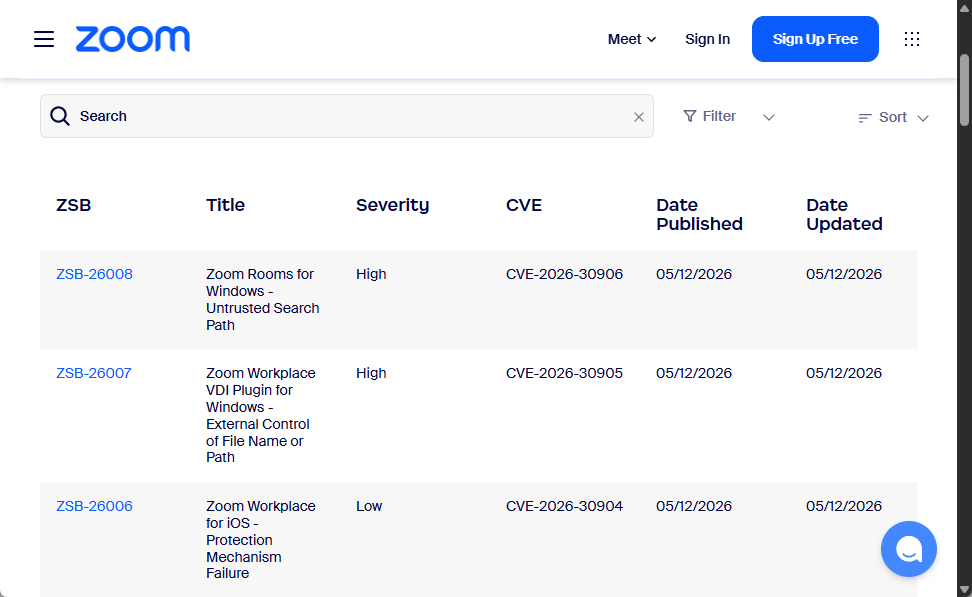Click the Severity column header

392,205
